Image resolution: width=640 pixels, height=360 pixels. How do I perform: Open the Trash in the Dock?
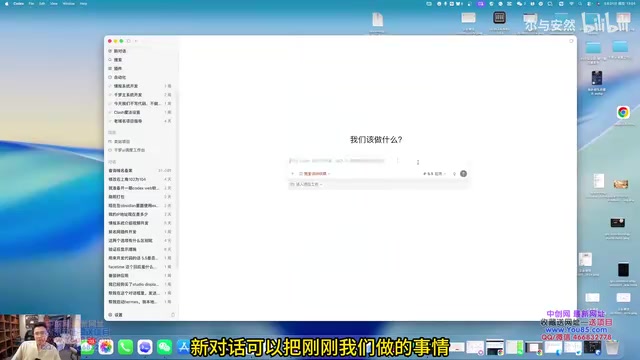click(x=612, y=347)
